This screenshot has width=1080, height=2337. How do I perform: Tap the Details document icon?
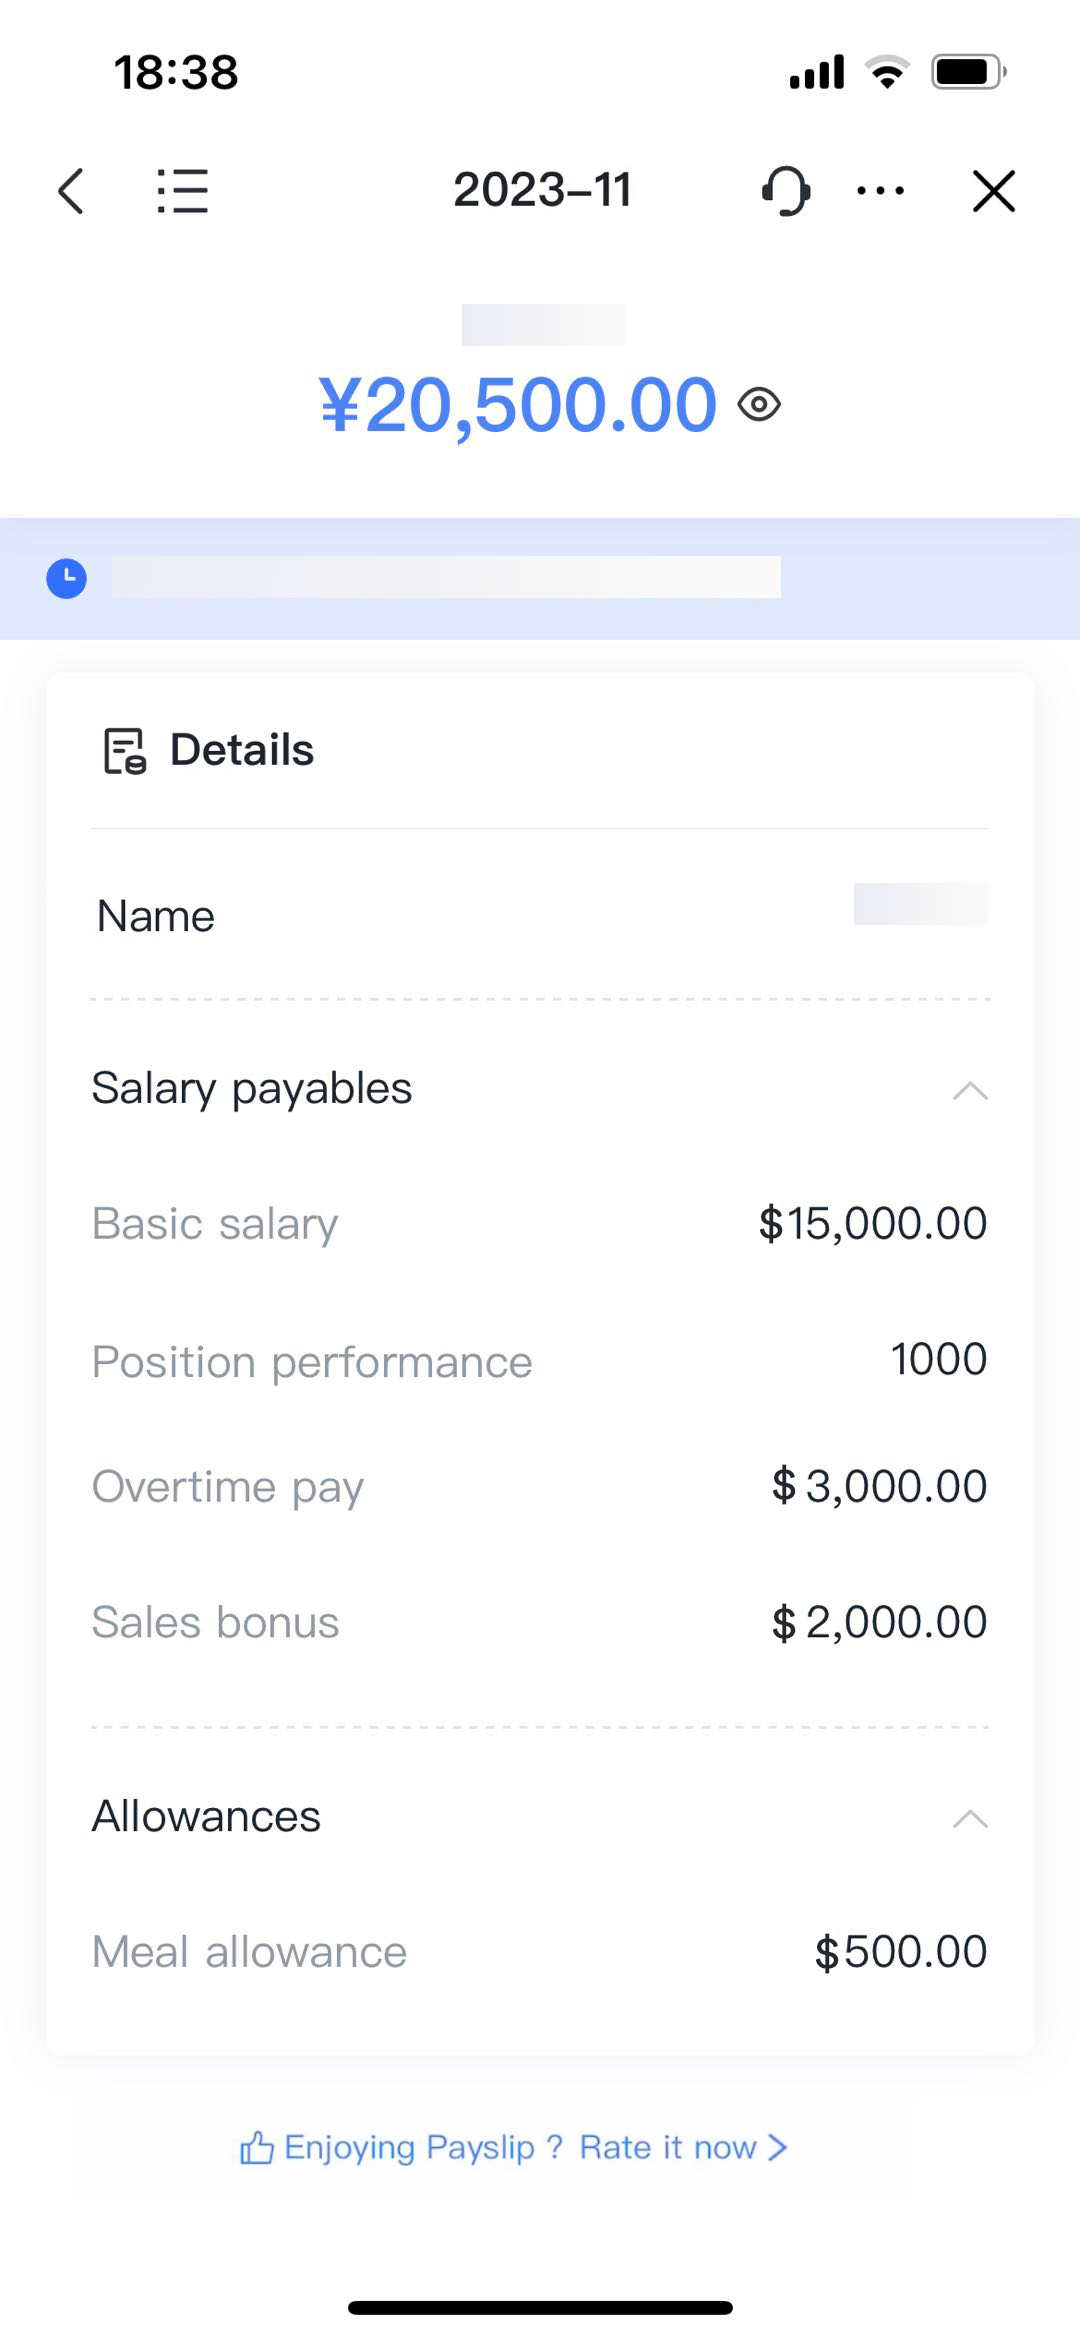coord(123,750)
